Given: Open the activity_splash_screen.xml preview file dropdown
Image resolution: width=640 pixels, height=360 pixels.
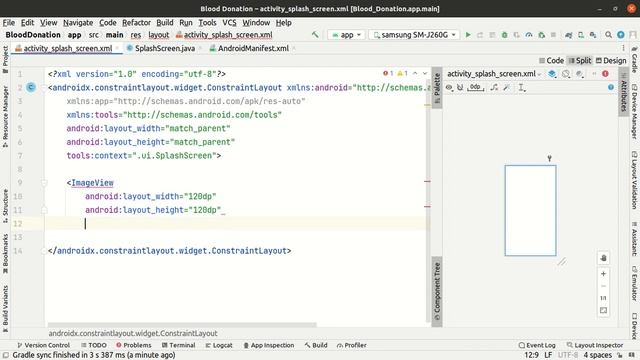Looking at the screenshot, I should 494,74.
